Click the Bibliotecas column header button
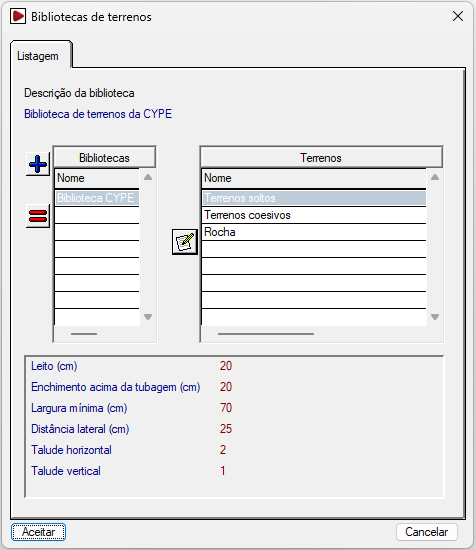This screenshot has height=550, width=476. [104, 157]
